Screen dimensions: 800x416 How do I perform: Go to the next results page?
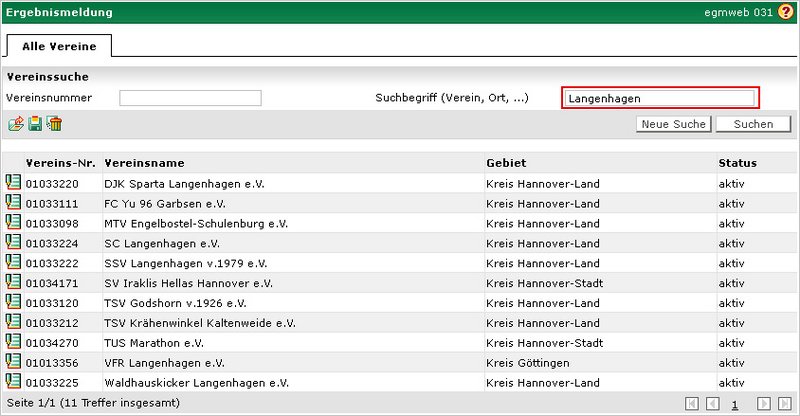pos(763,404)
